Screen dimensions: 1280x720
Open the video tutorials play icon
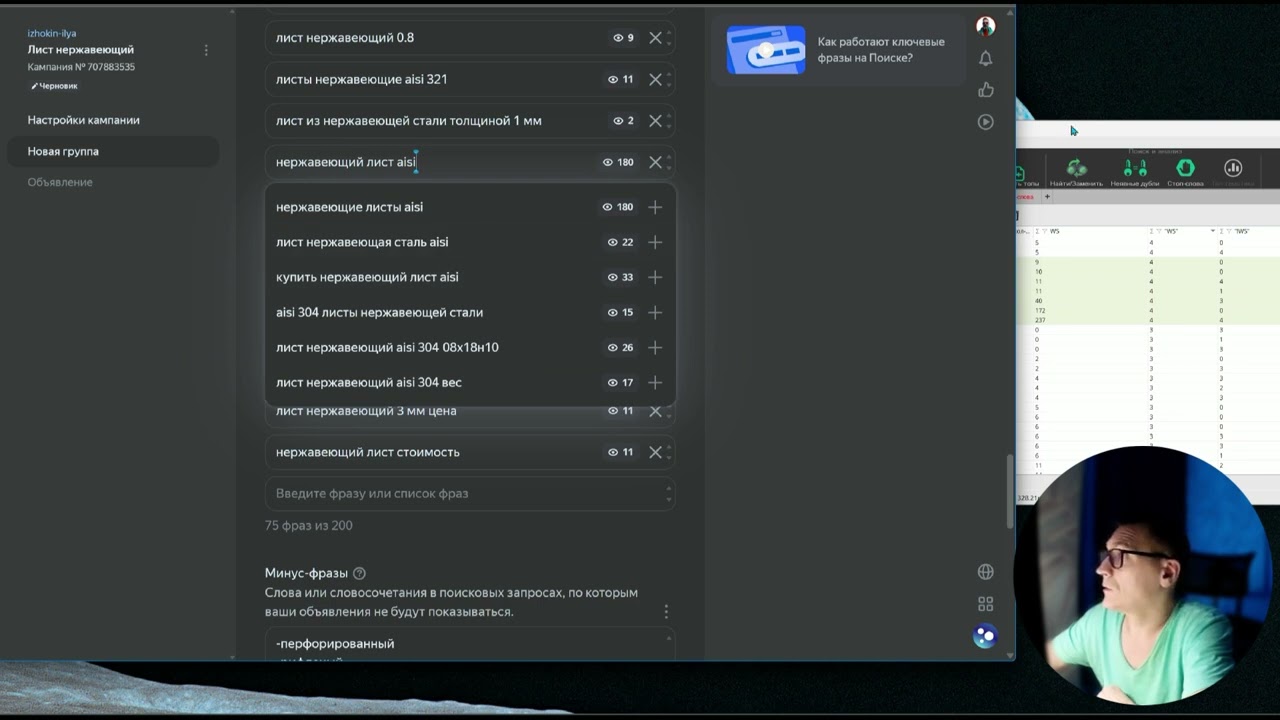pos(986,122)
